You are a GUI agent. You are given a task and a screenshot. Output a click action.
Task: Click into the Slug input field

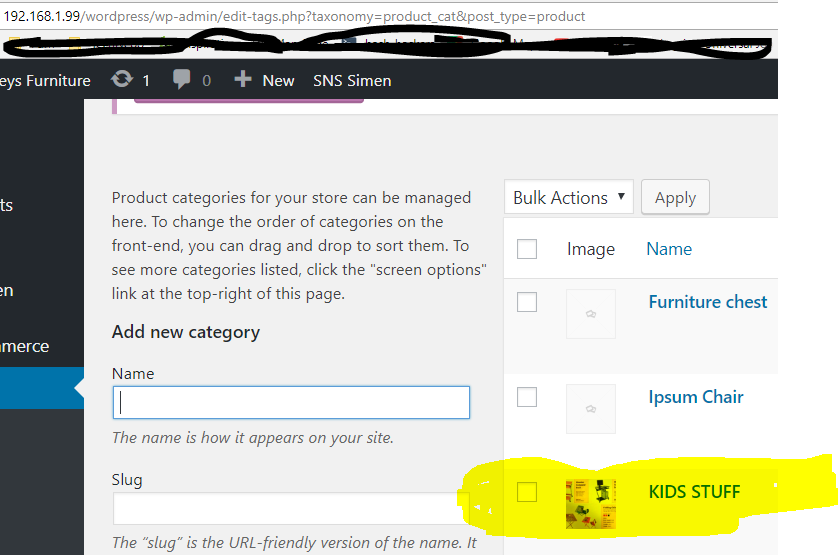(x=291, y=508)
